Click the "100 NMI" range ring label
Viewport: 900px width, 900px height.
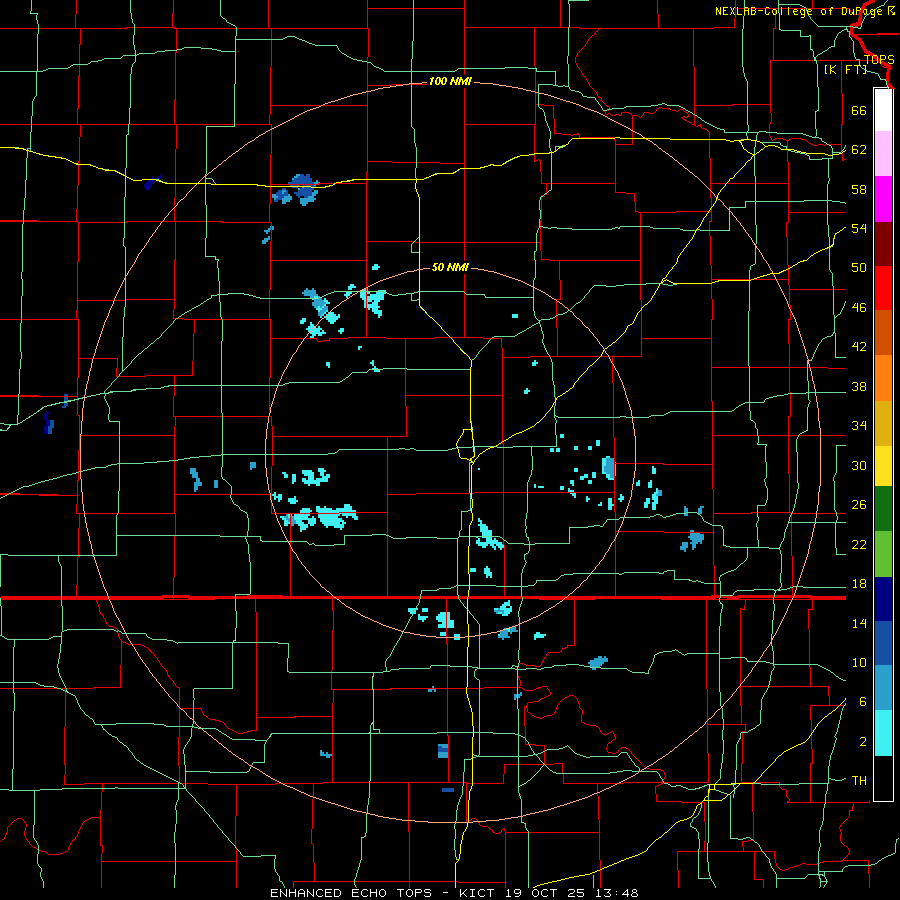[450, 82]
